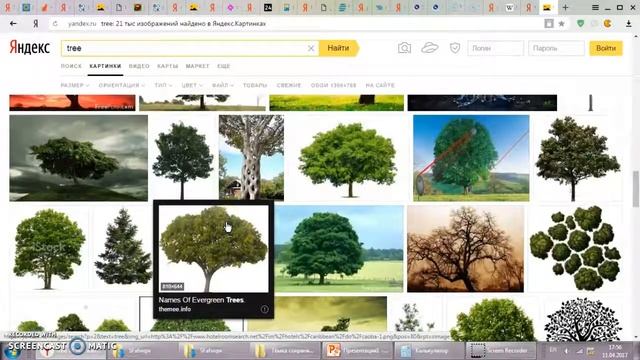Expand the Тип filter dropdown
The height and width of the screenshot is (360, 640).
(163, 85)
